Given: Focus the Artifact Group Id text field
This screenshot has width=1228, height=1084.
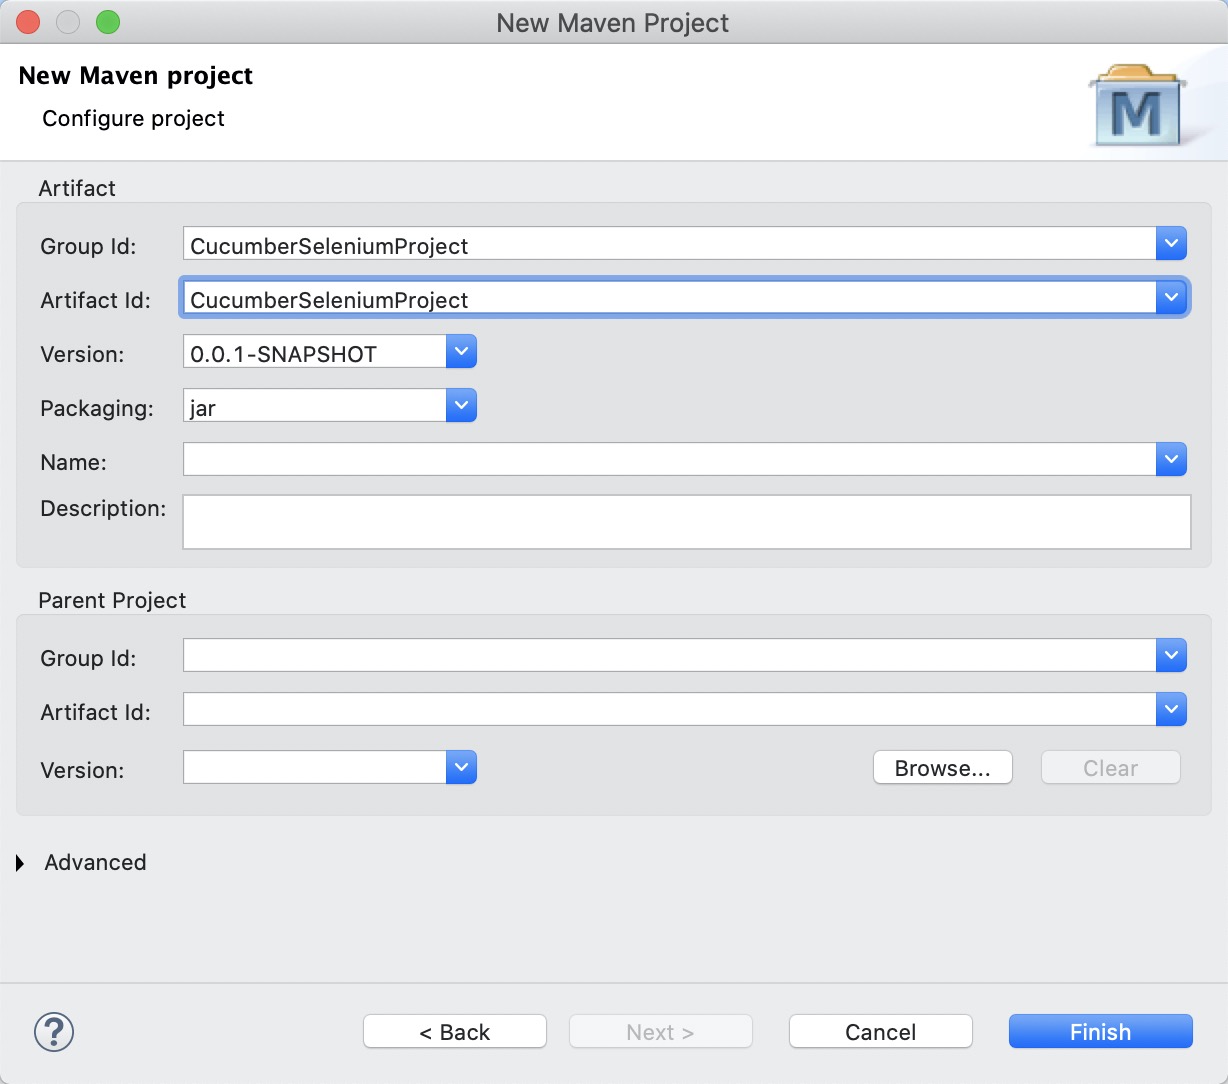Looking at the screenshot, I should pos(669,243).
